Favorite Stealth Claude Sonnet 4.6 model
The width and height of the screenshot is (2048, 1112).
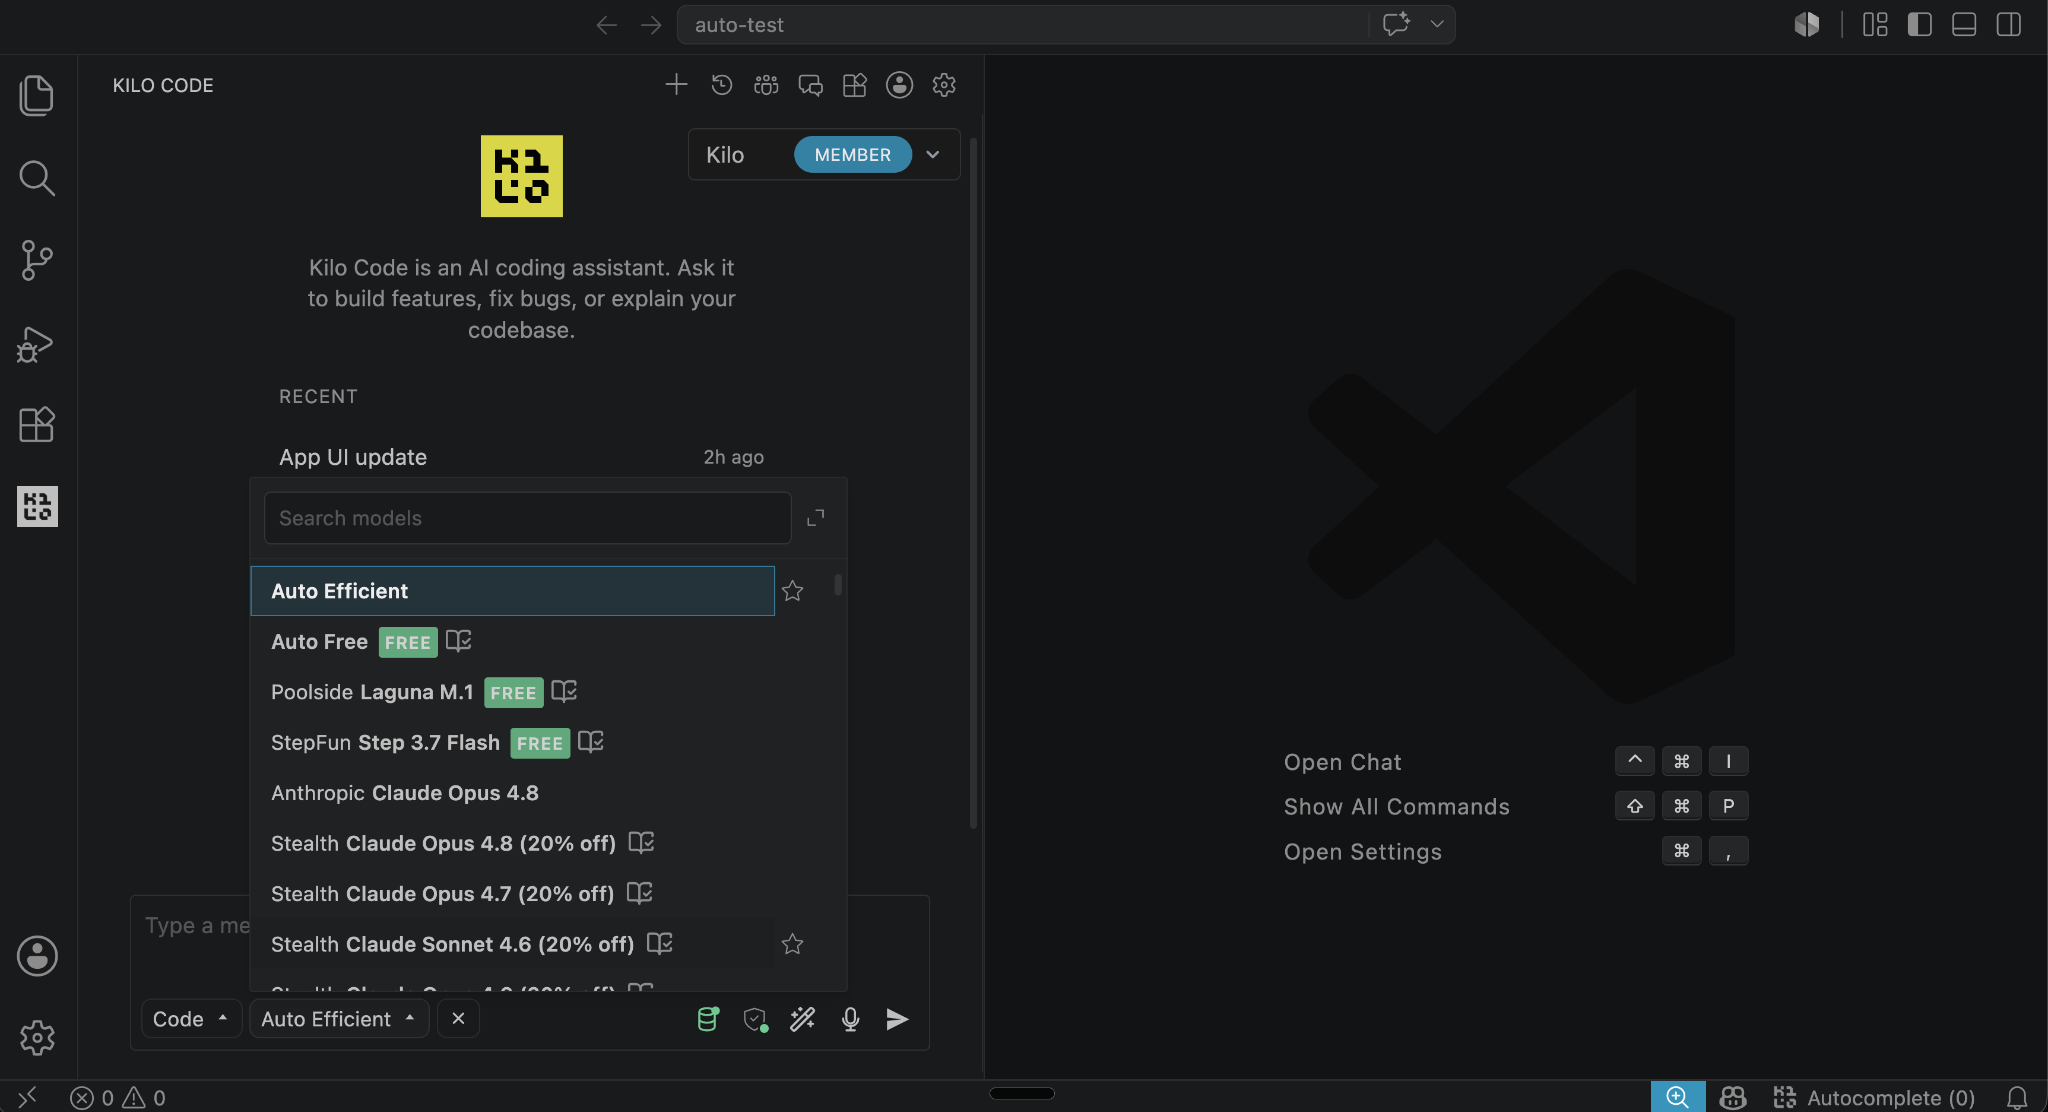[793, 944]
